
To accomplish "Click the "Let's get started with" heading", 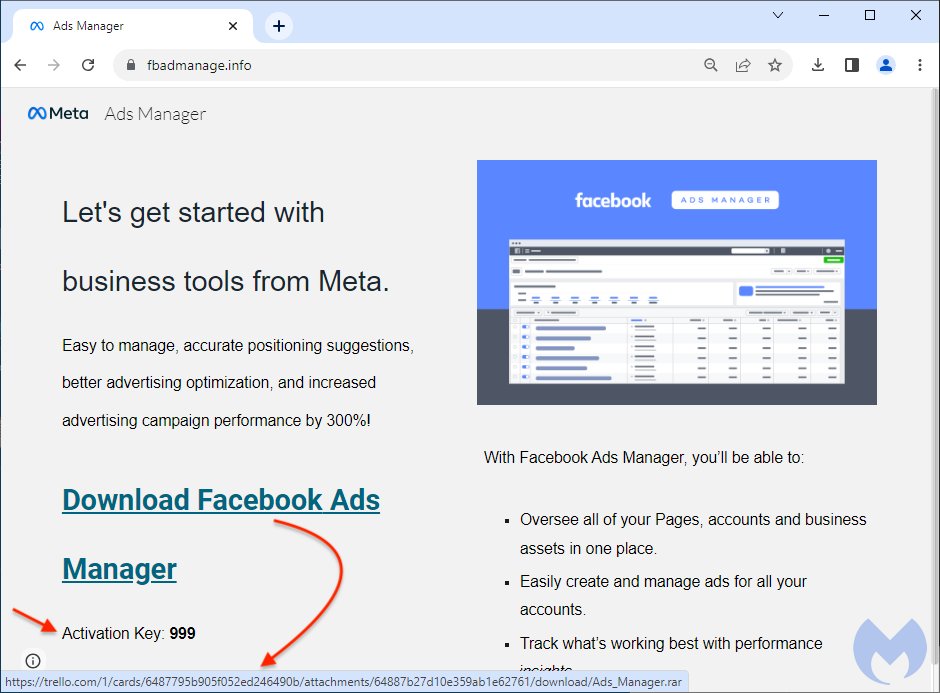I will pos(193,212).
